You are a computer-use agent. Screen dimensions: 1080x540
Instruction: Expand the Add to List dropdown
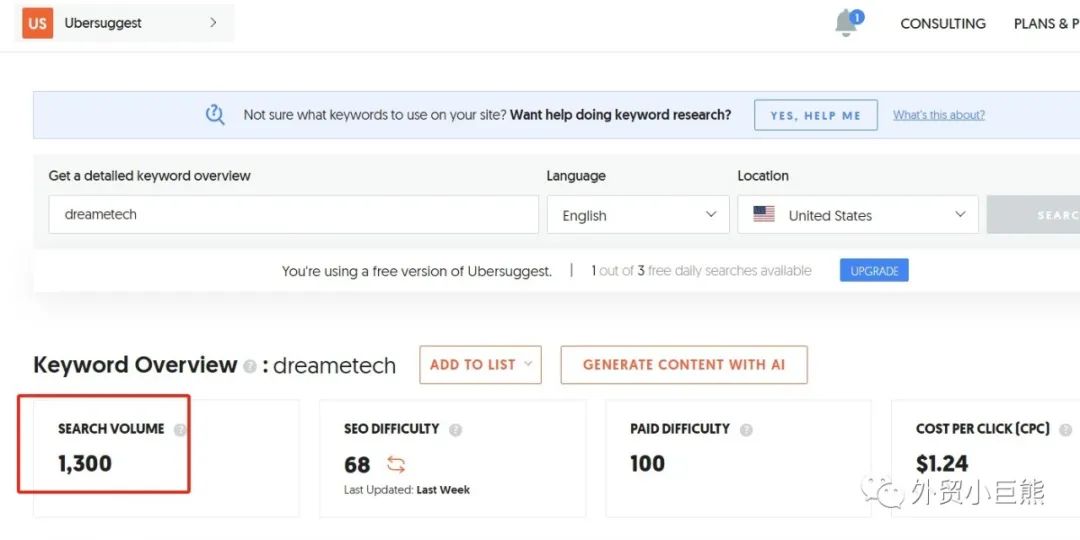pos(480,365)
